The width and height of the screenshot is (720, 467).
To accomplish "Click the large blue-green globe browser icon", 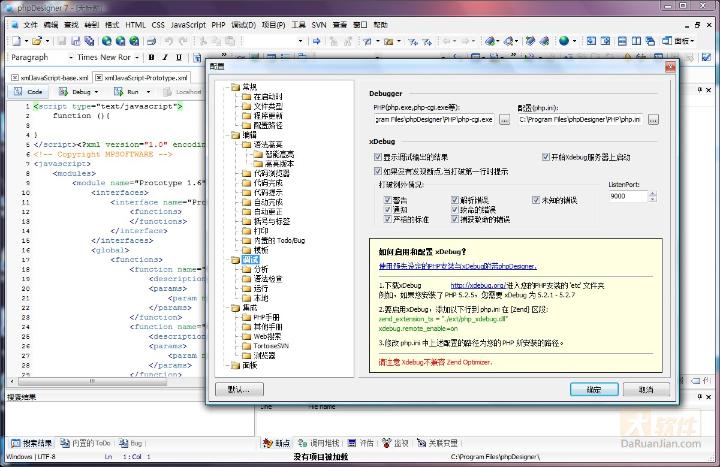I will pyautogui.click(x=564, y=41).
